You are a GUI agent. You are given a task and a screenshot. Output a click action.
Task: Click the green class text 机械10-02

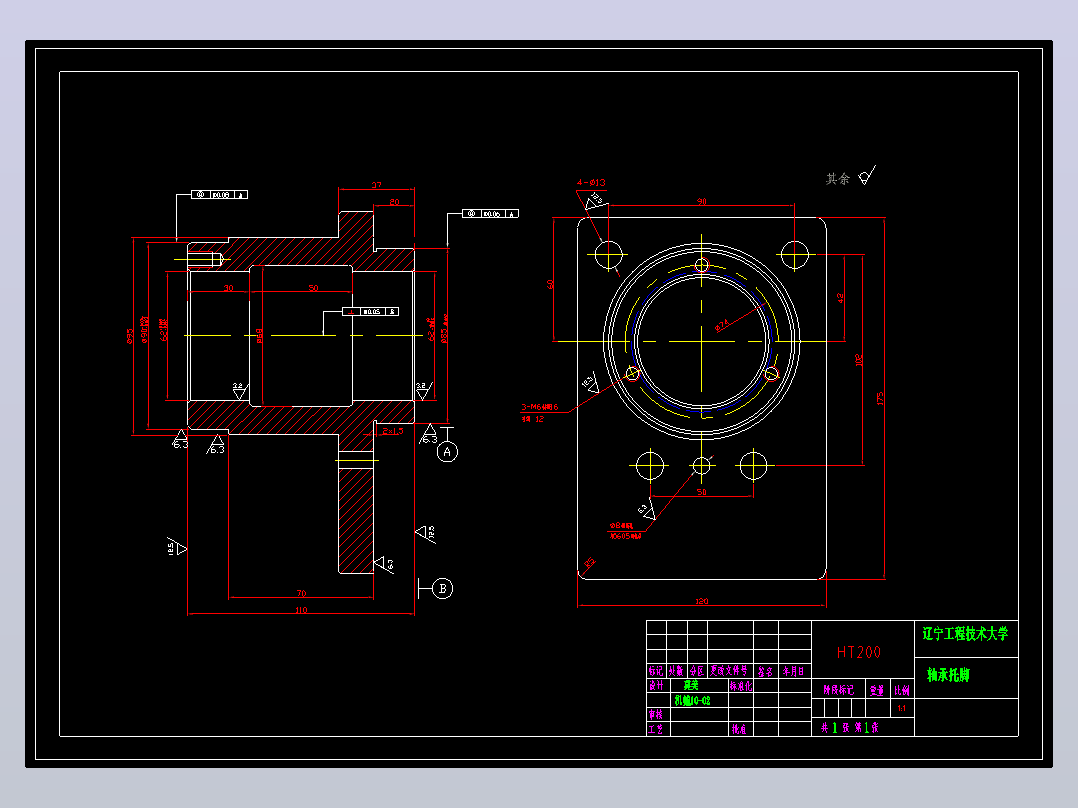pyautogui.click(x=692, y=701)
